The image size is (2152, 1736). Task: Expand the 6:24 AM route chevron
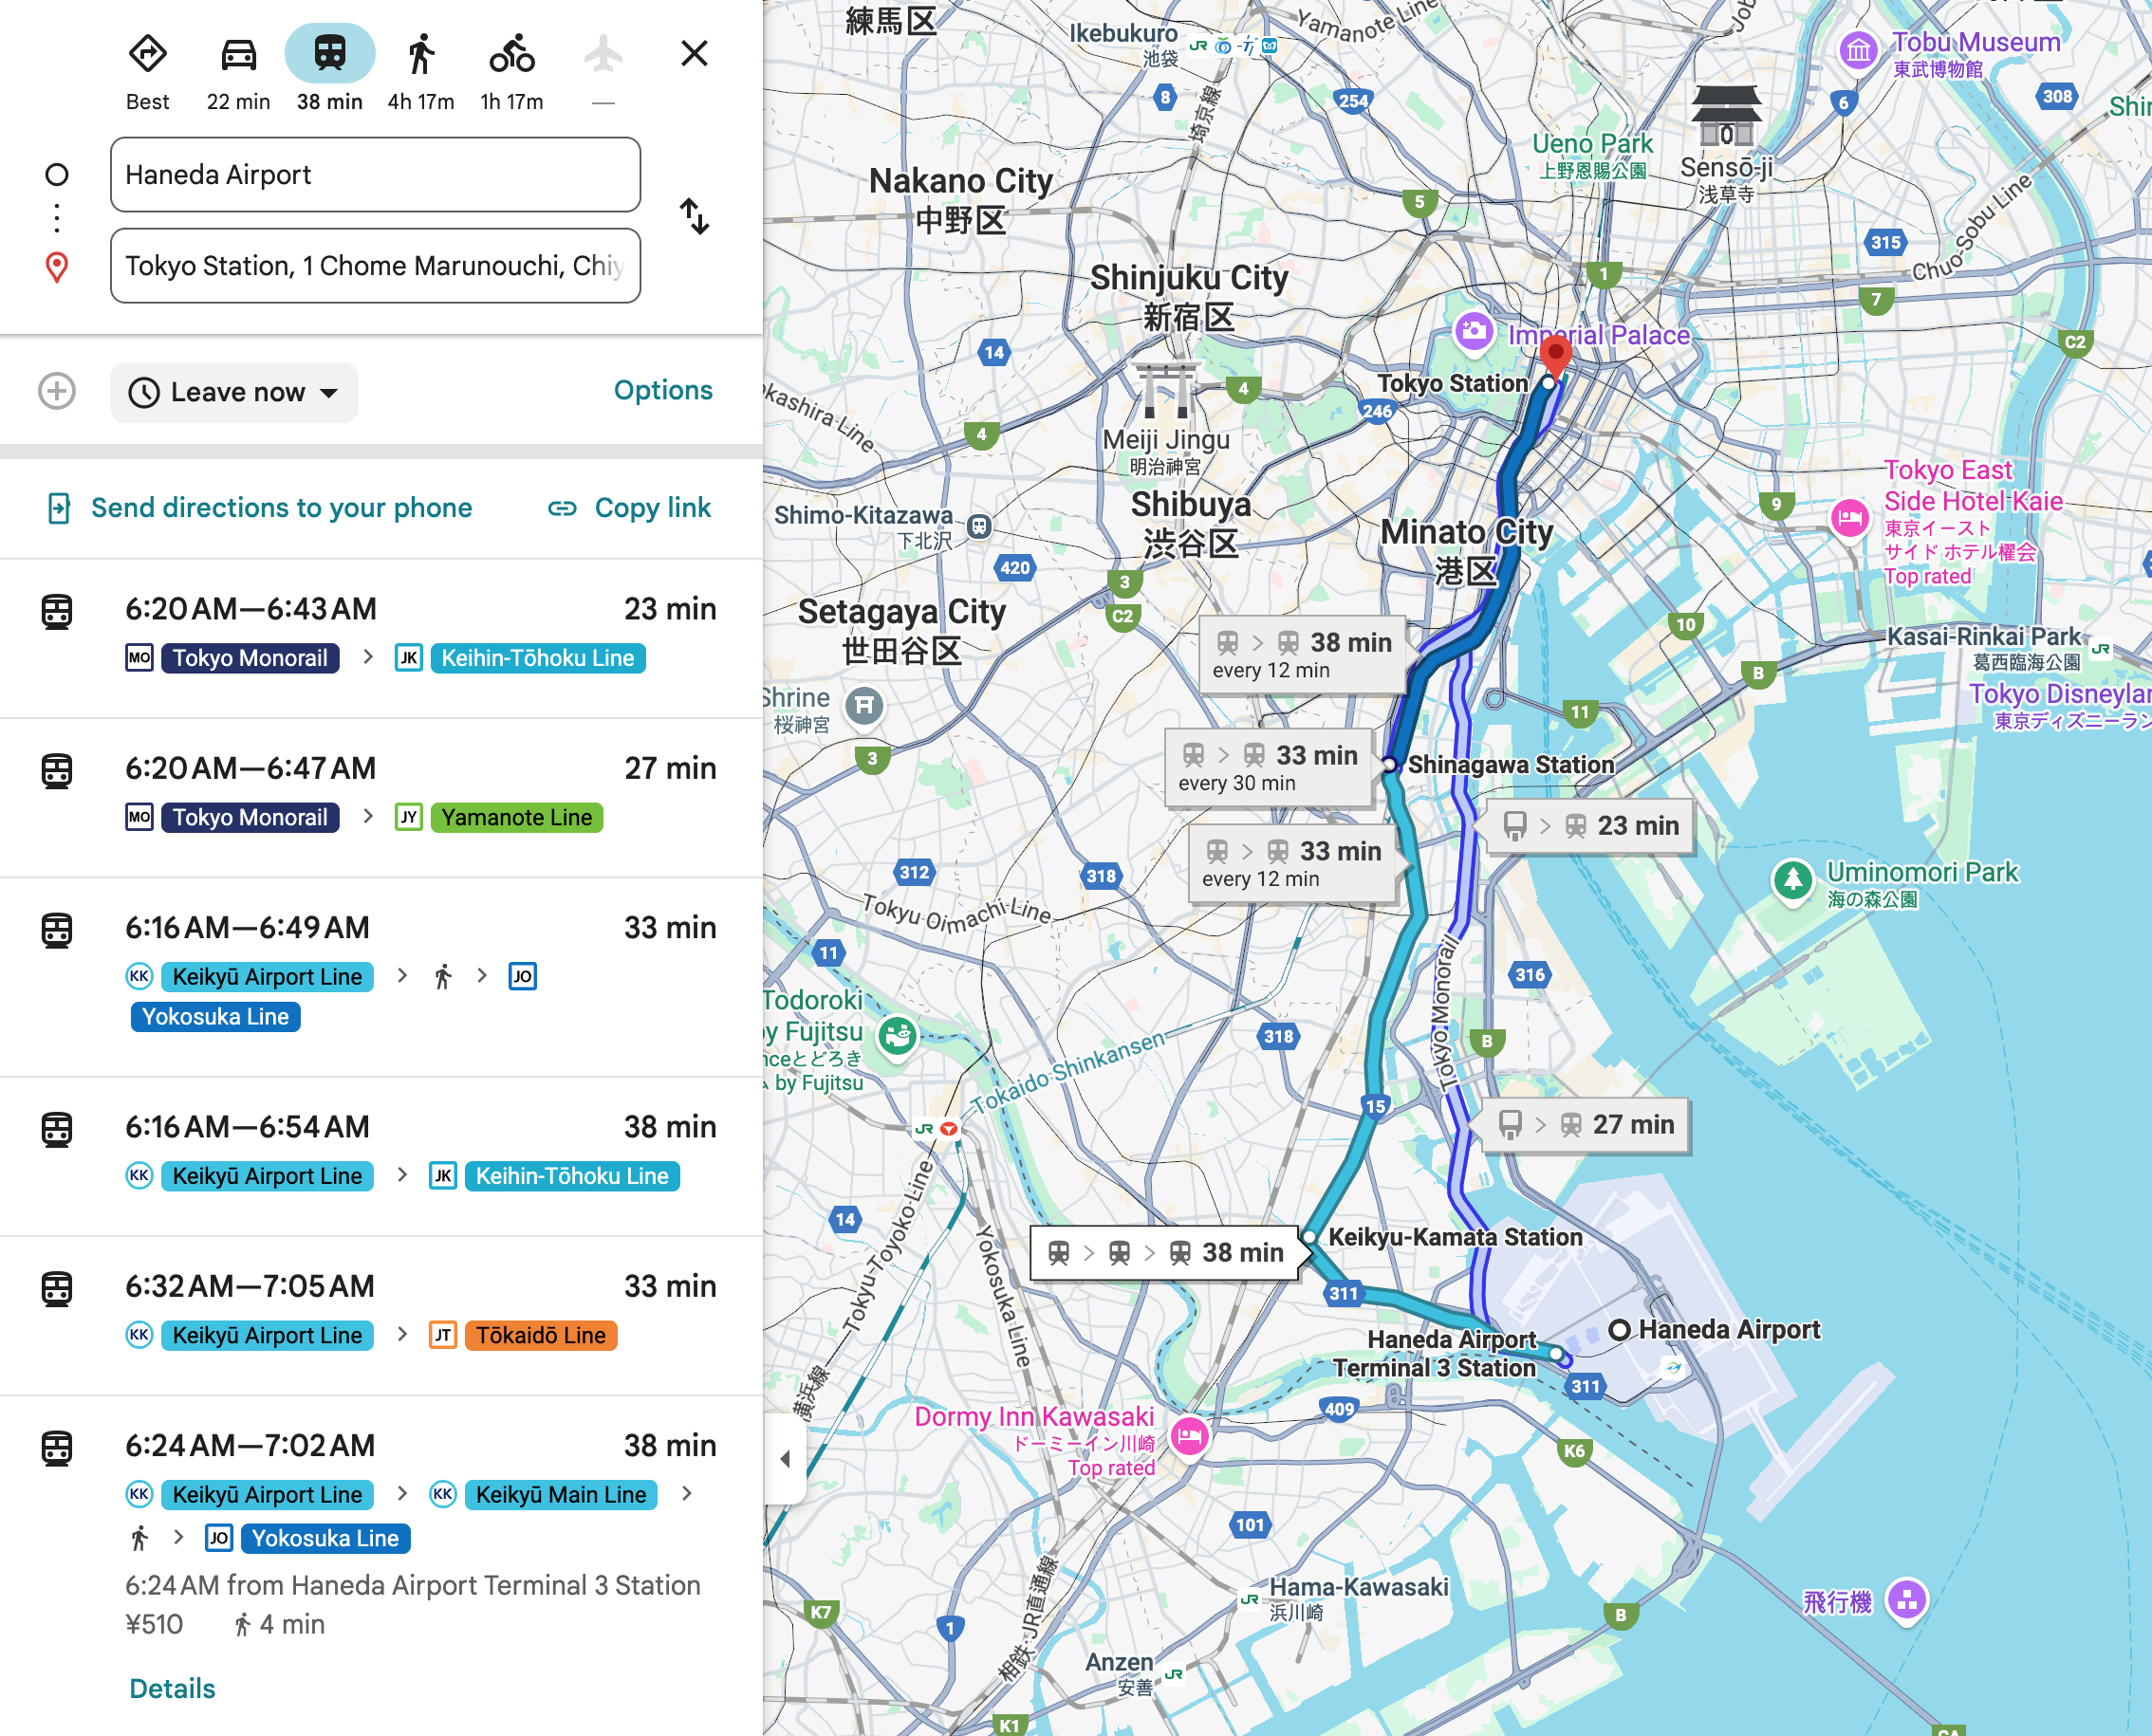(x=687, y=1493)
